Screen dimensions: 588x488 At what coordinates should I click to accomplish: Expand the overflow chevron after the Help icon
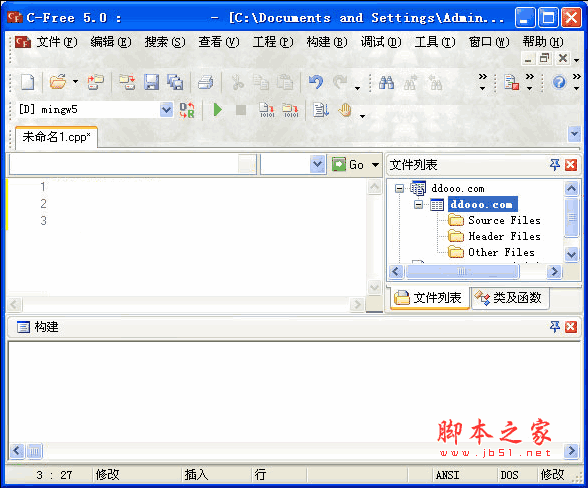point(577,82)
